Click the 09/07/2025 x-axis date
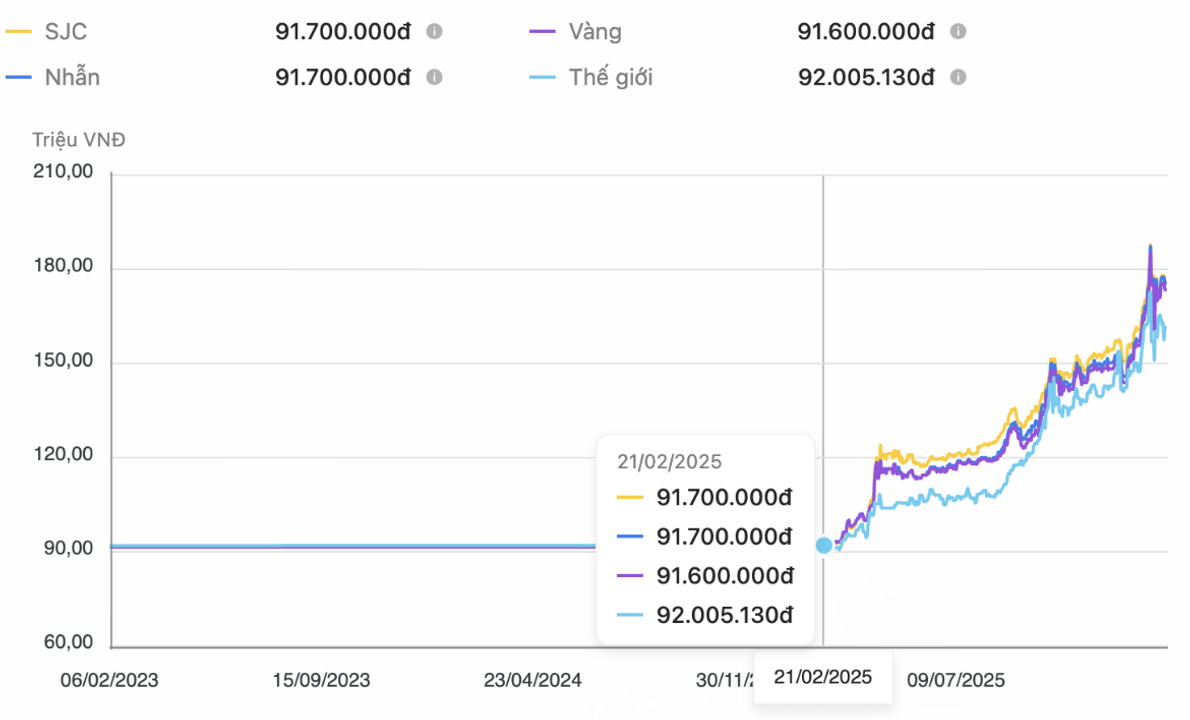Image resolution: width=1190 pixels, height=720 pixels. coord(956,680)
